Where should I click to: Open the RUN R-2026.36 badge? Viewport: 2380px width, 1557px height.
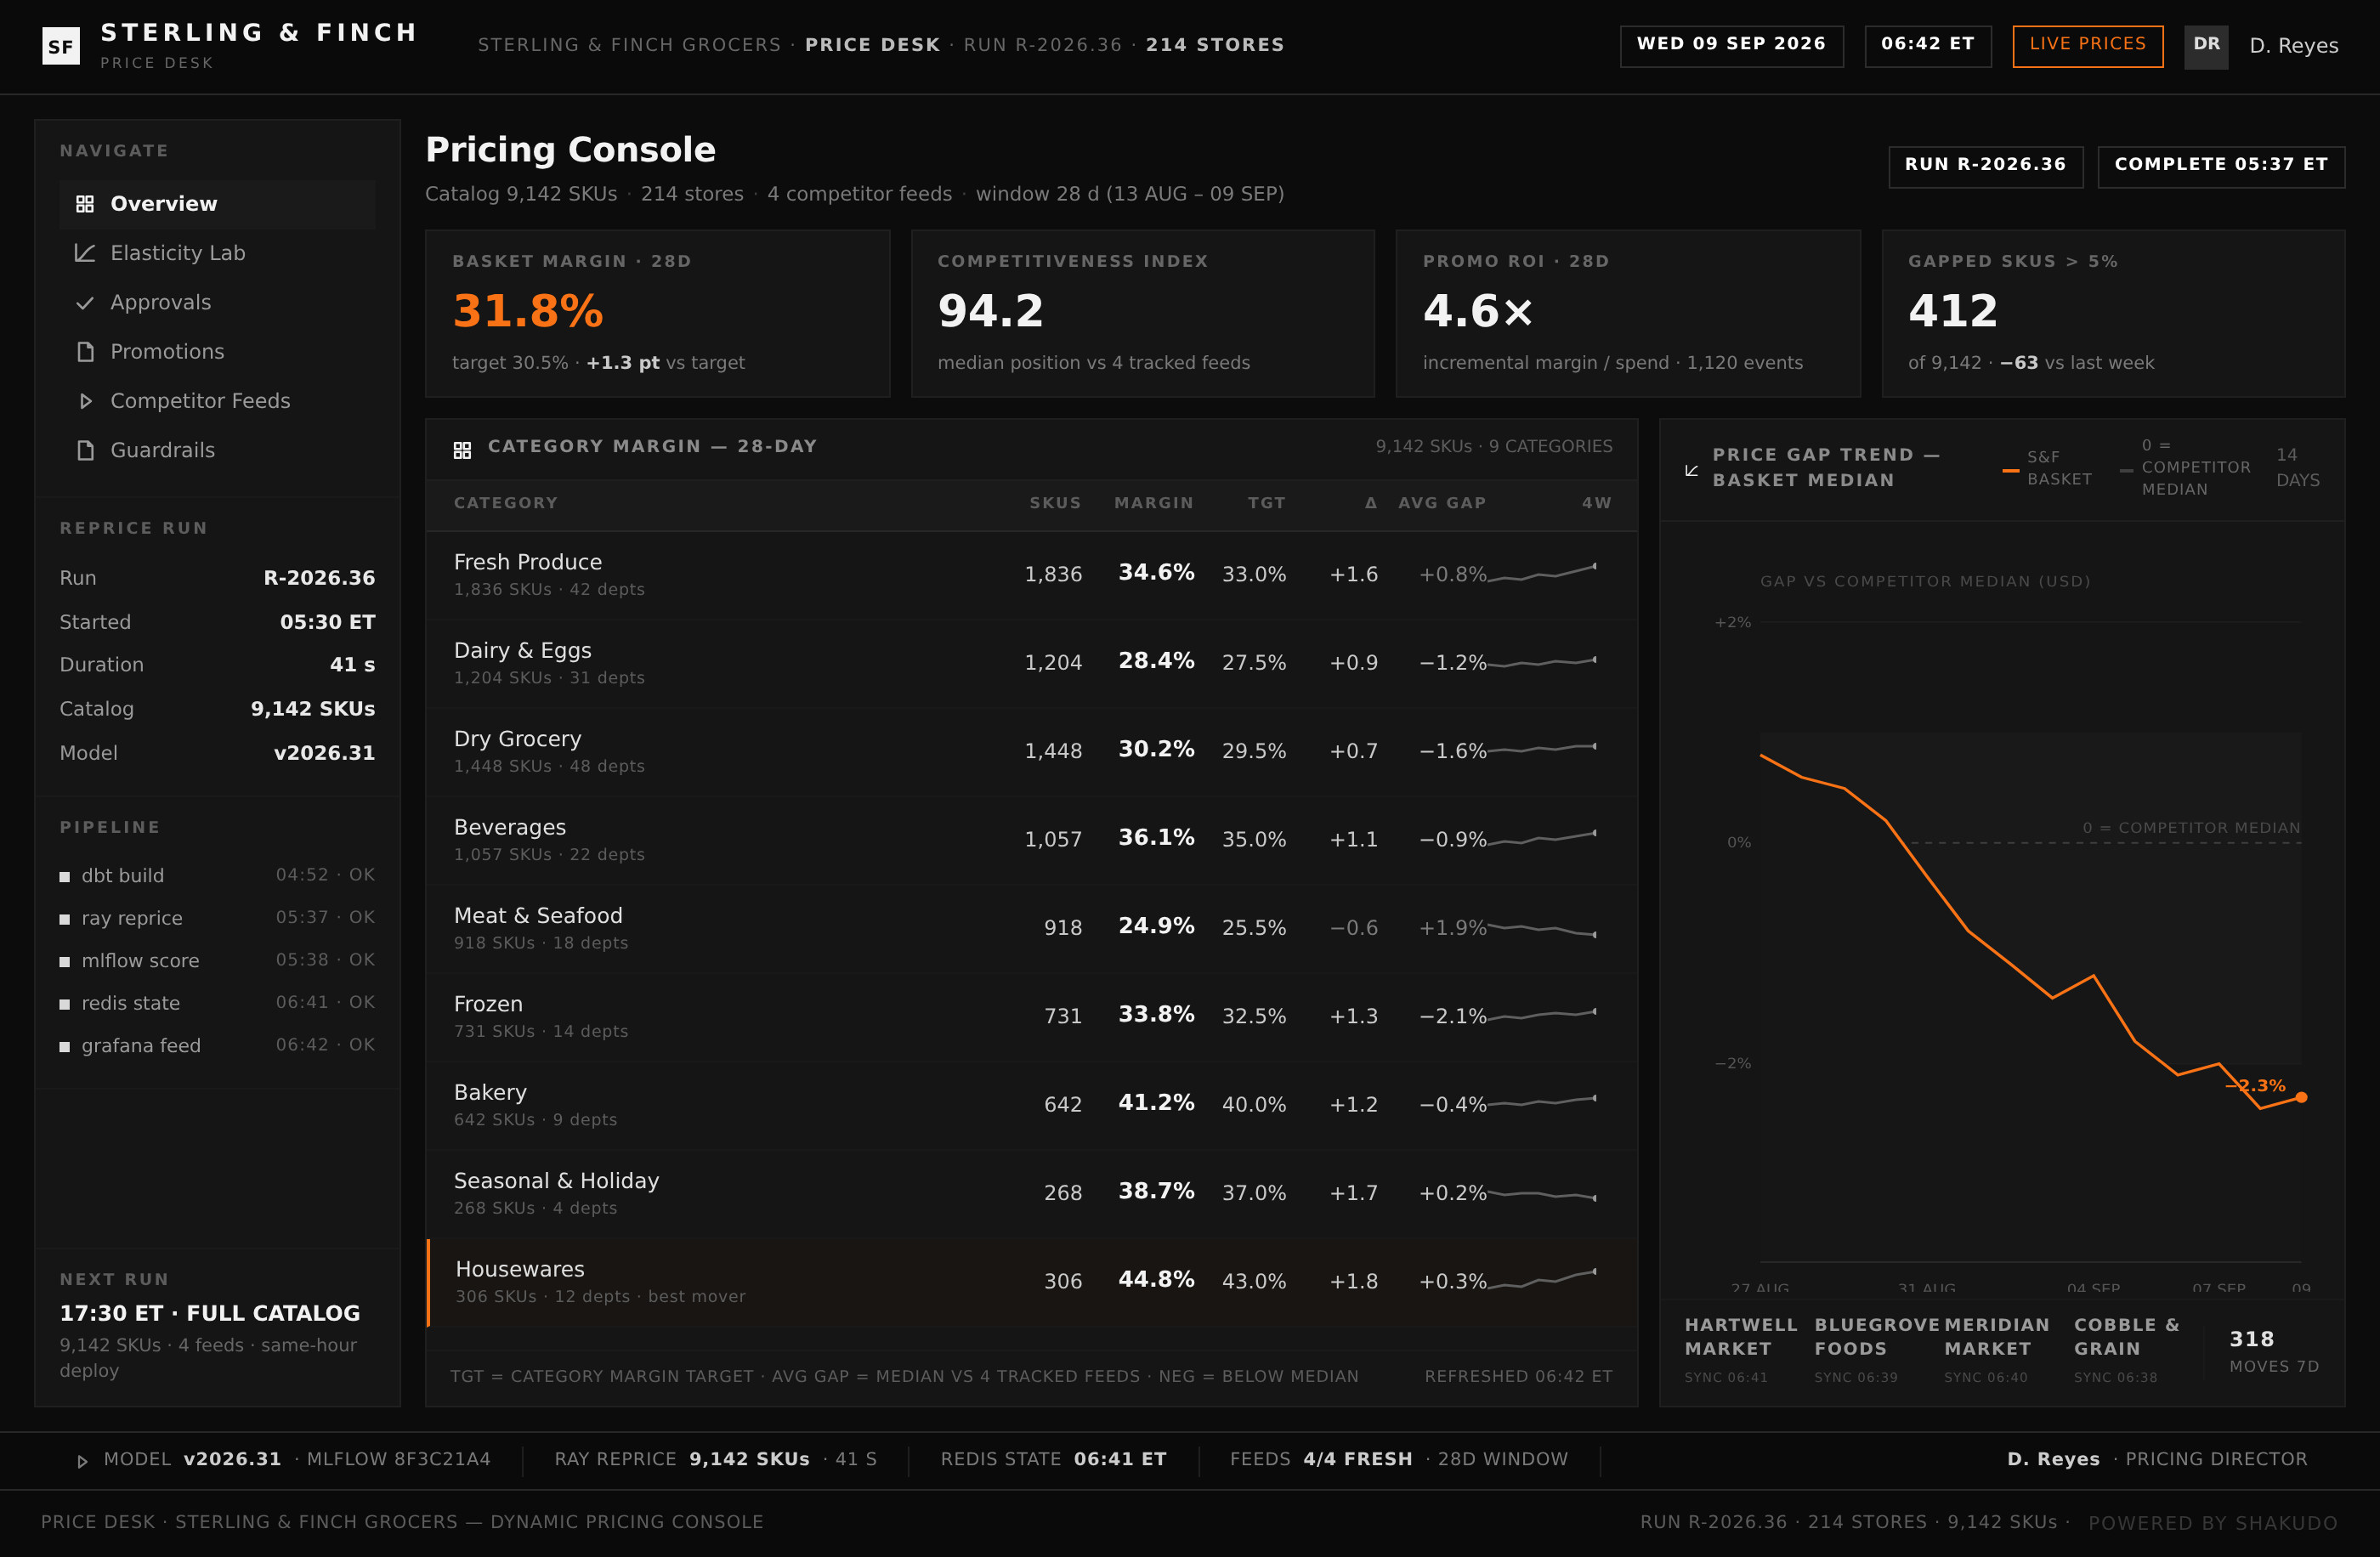point(1985,166)
